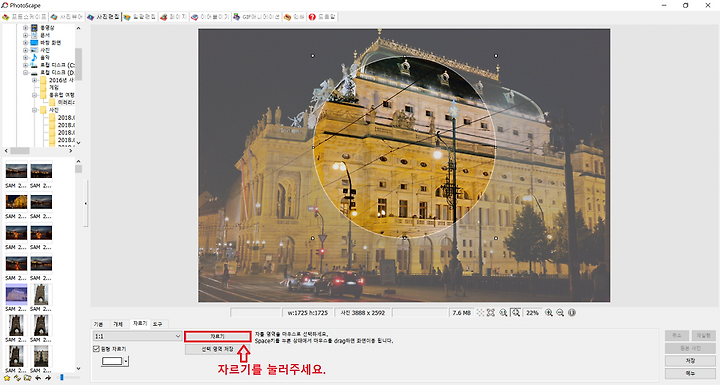The height and width of the screenshot is (385, 720).
Task: Open the 메뉴 button
Action: 690,374
